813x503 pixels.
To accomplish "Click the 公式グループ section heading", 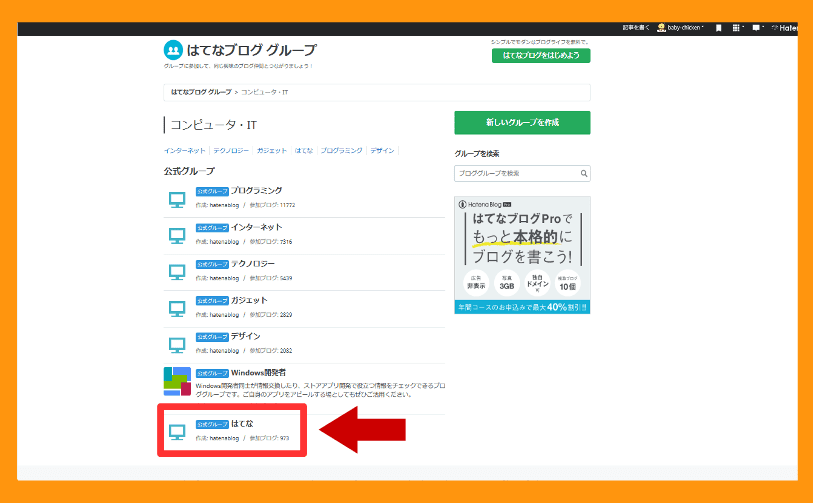I will pos(189,171).
